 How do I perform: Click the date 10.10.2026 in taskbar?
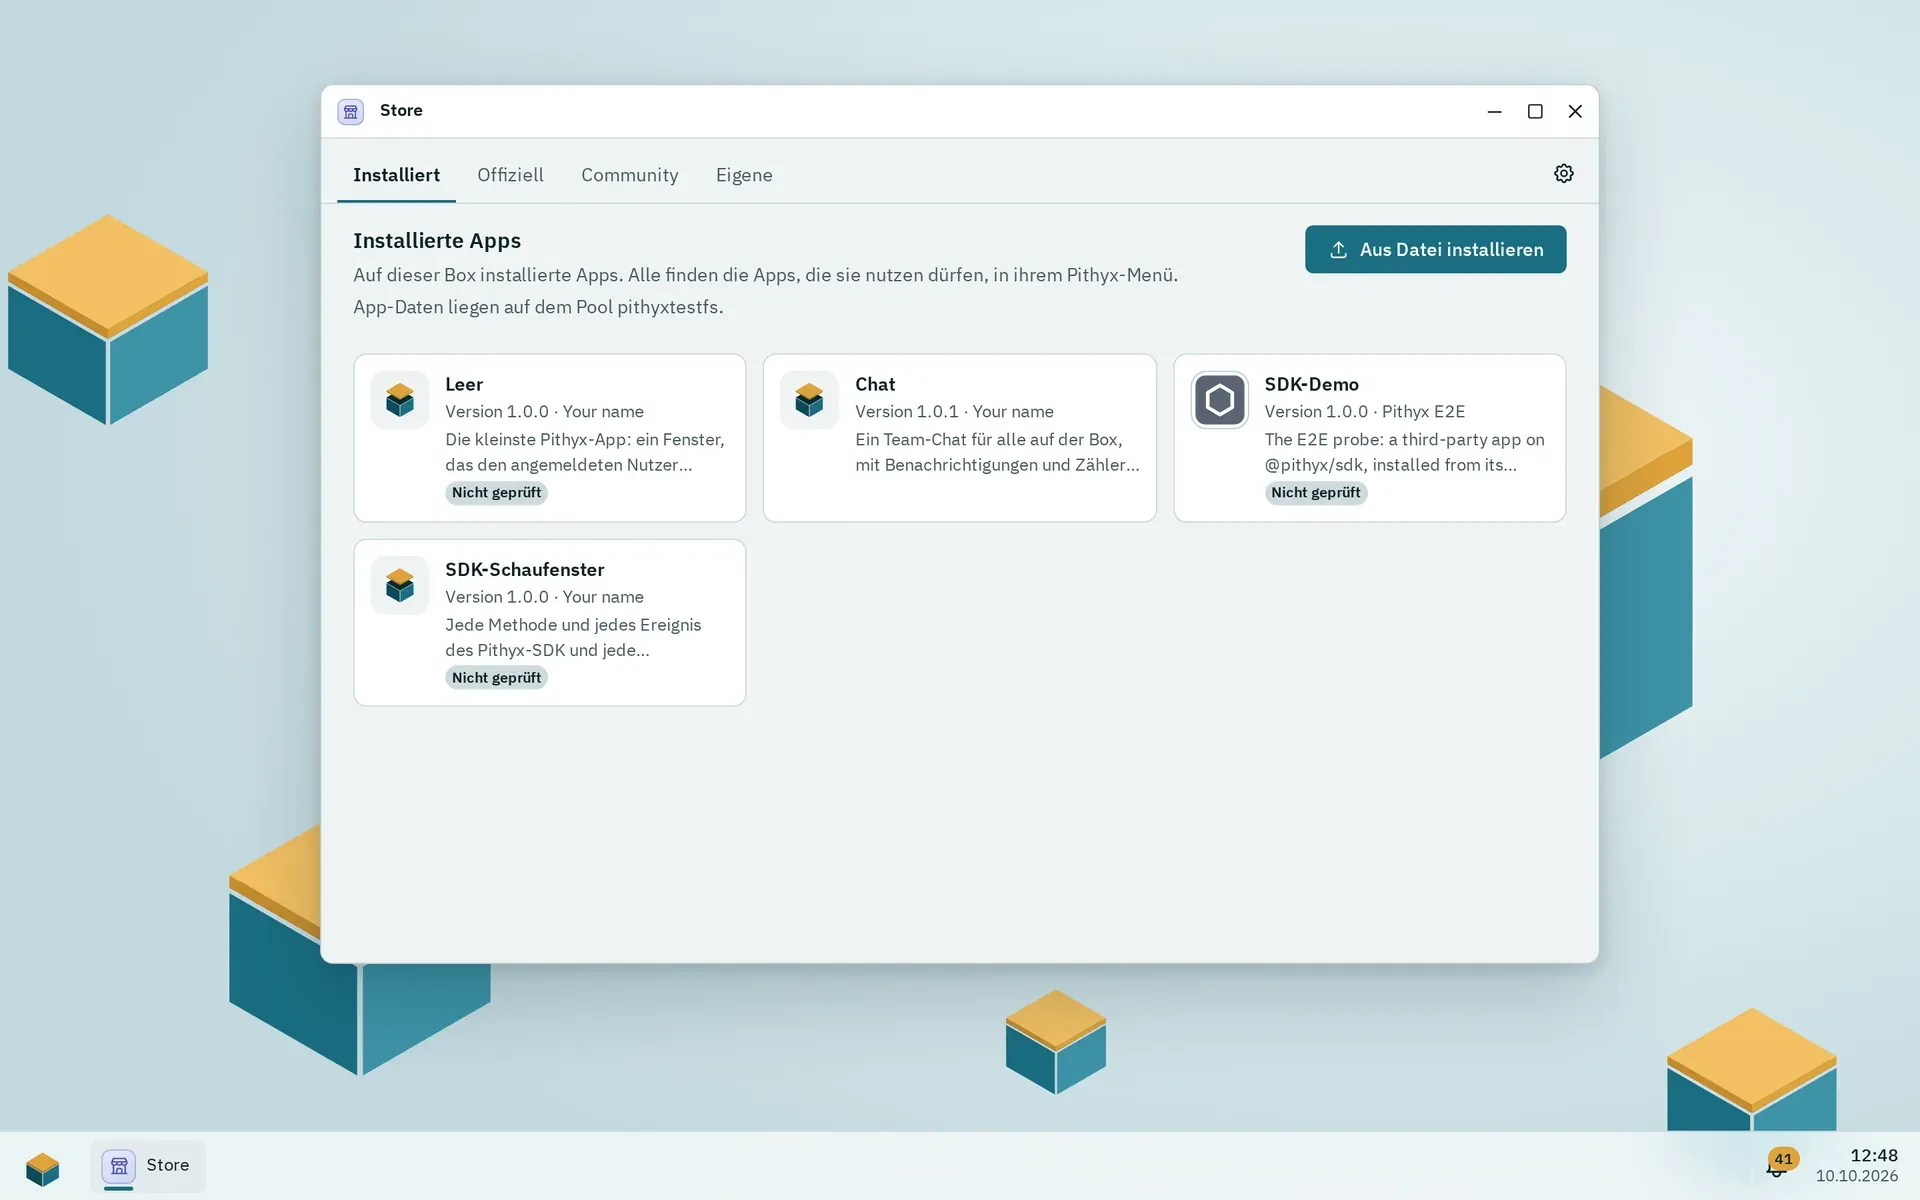click(1856, 1176)
